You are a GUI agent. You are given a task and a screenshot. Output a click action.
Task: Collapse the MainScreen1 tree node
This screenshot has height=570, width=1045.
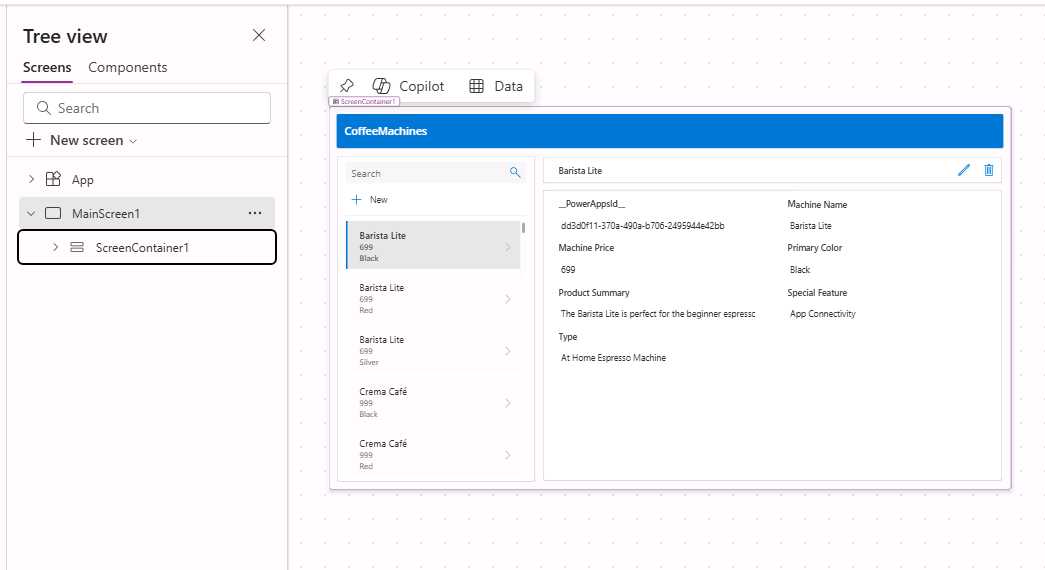point(31,213)
